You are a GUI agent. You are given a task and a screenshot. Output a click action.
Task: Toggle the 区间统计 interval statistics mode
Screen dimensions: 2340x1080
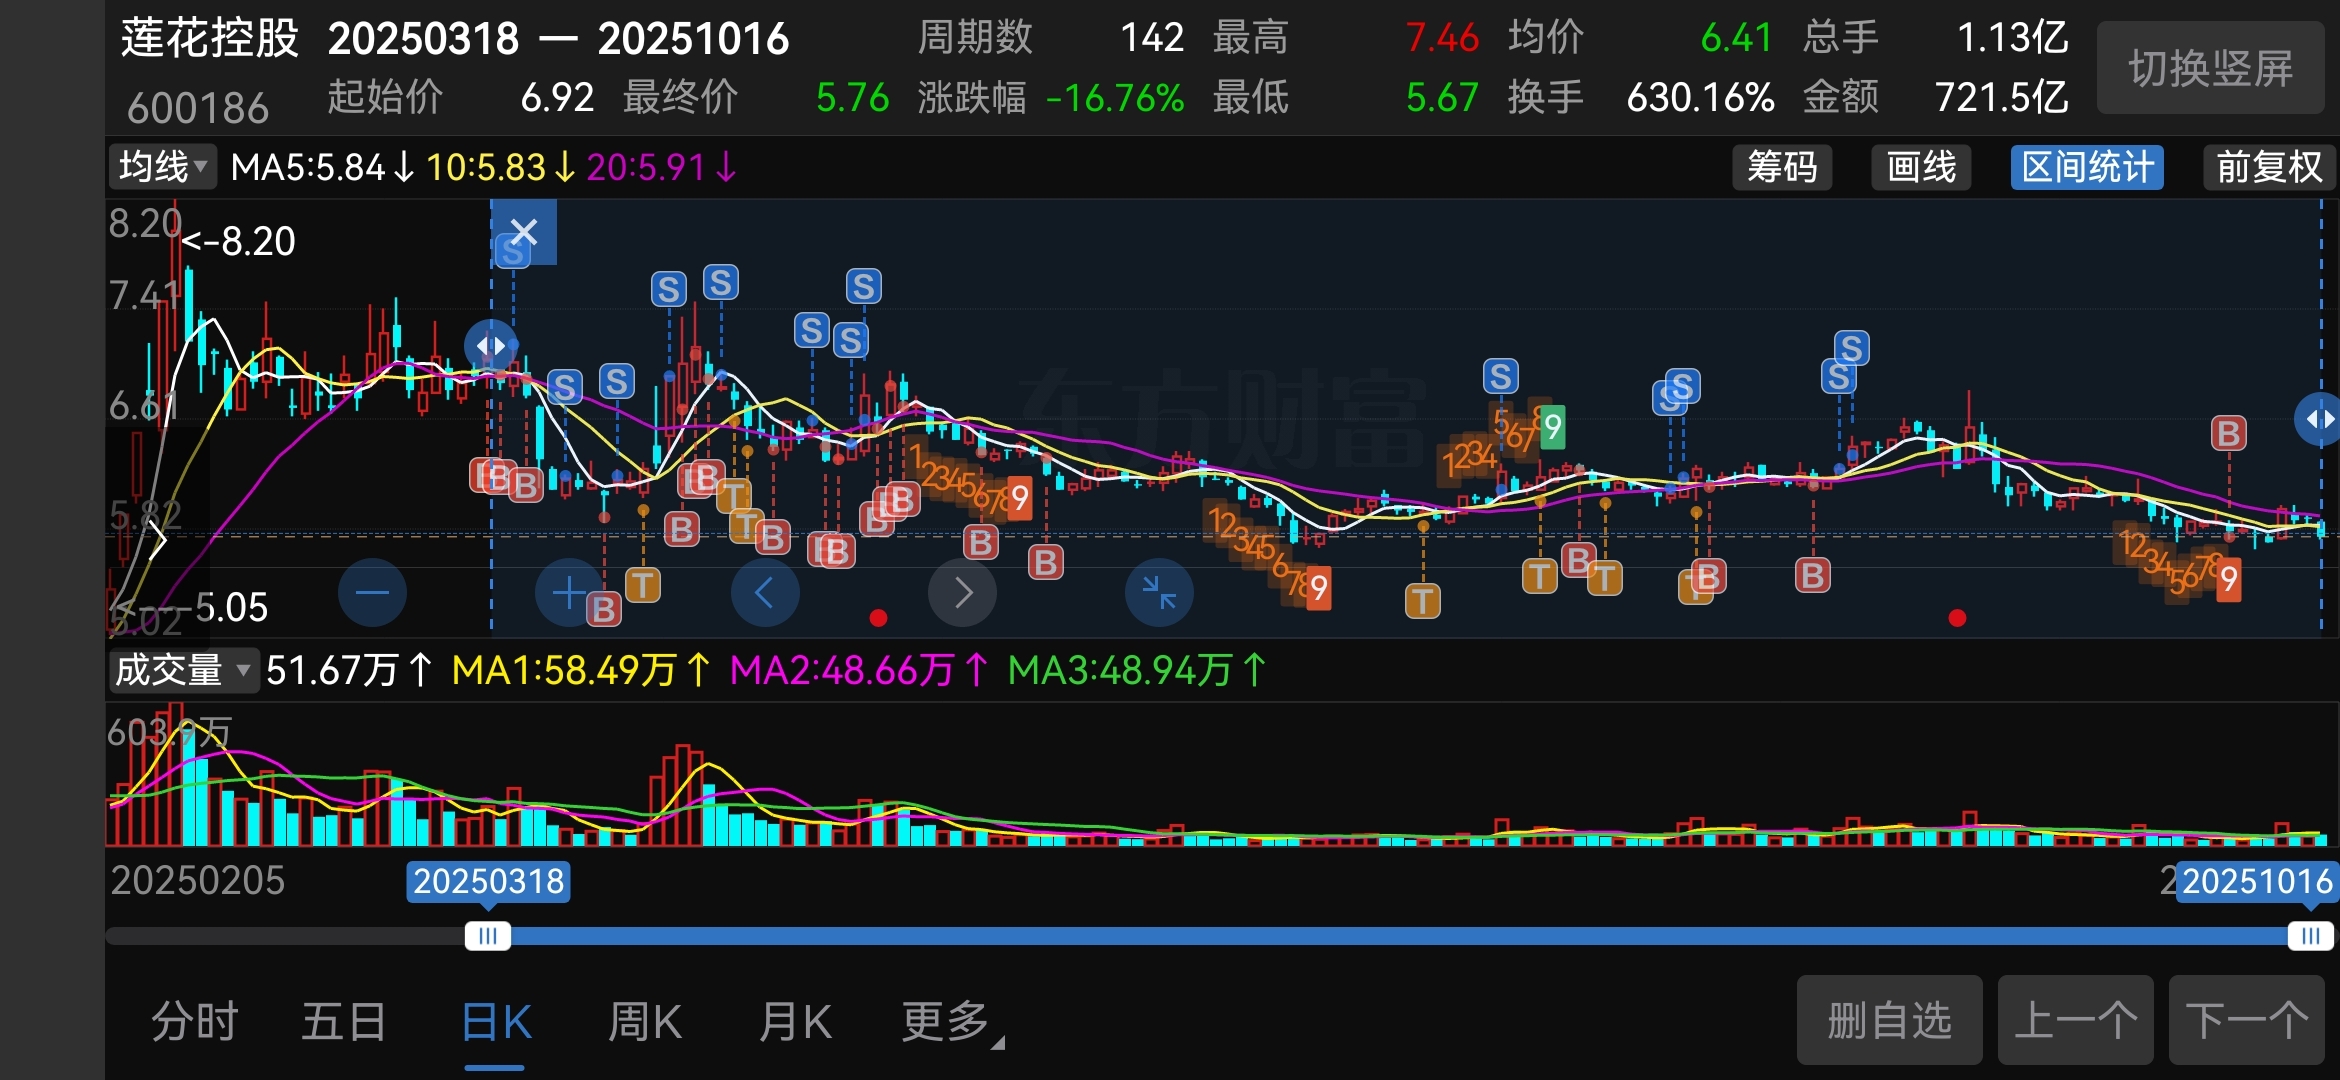pos(2087,167)
